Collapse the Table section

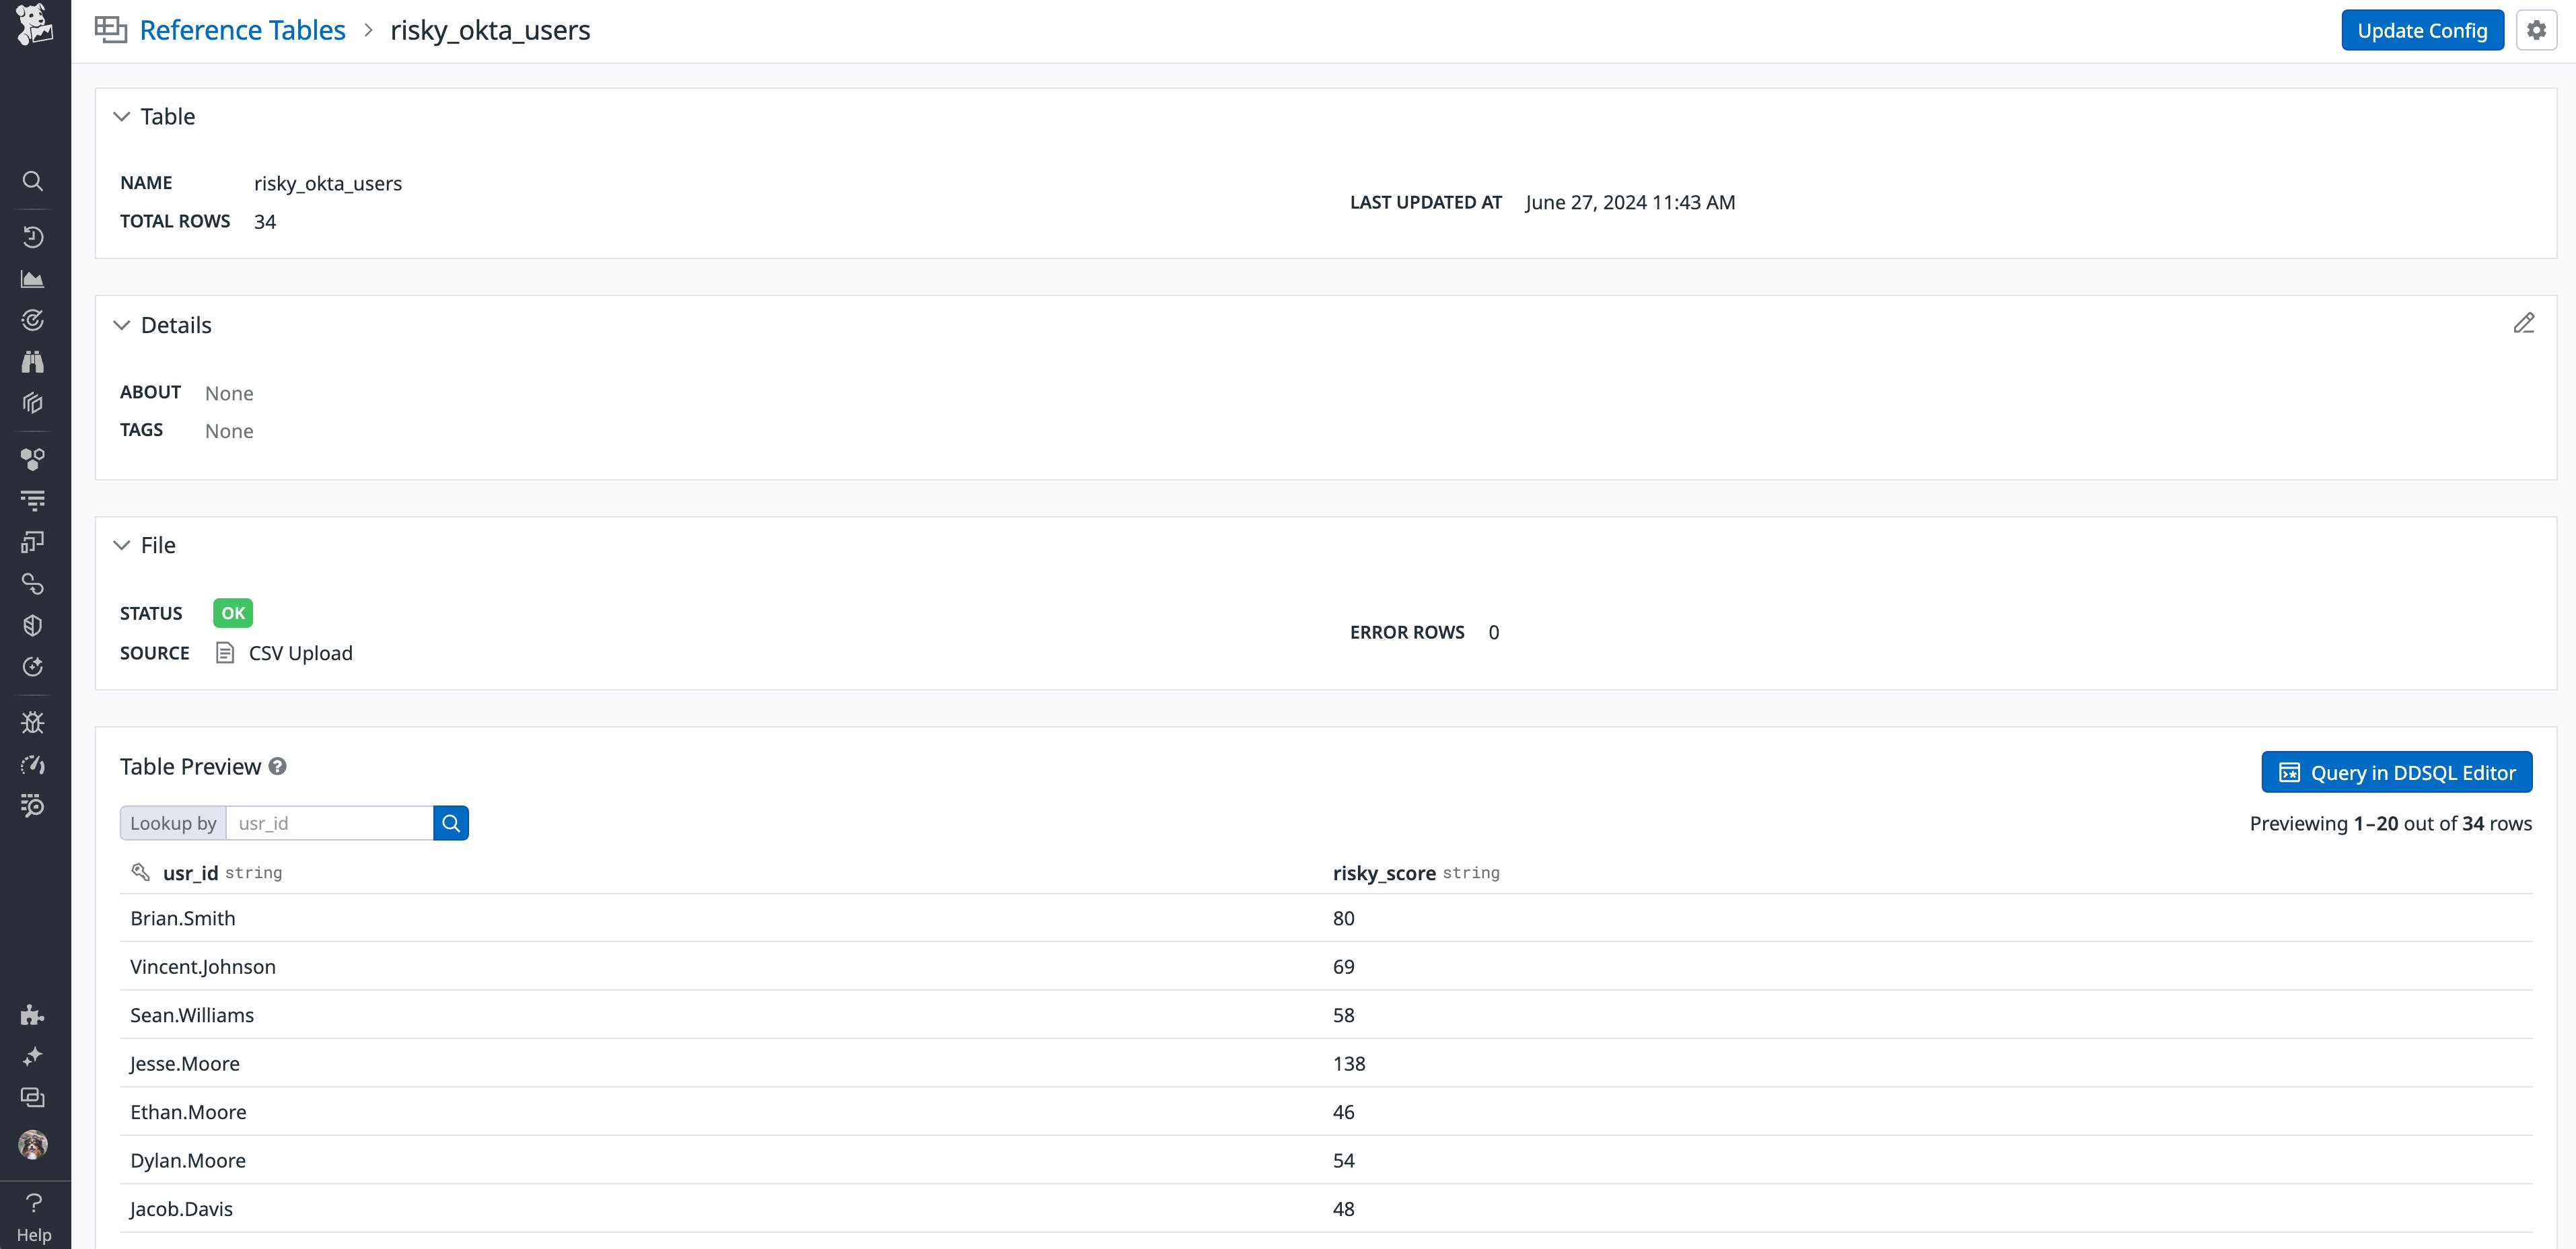(x=122, y=116)
